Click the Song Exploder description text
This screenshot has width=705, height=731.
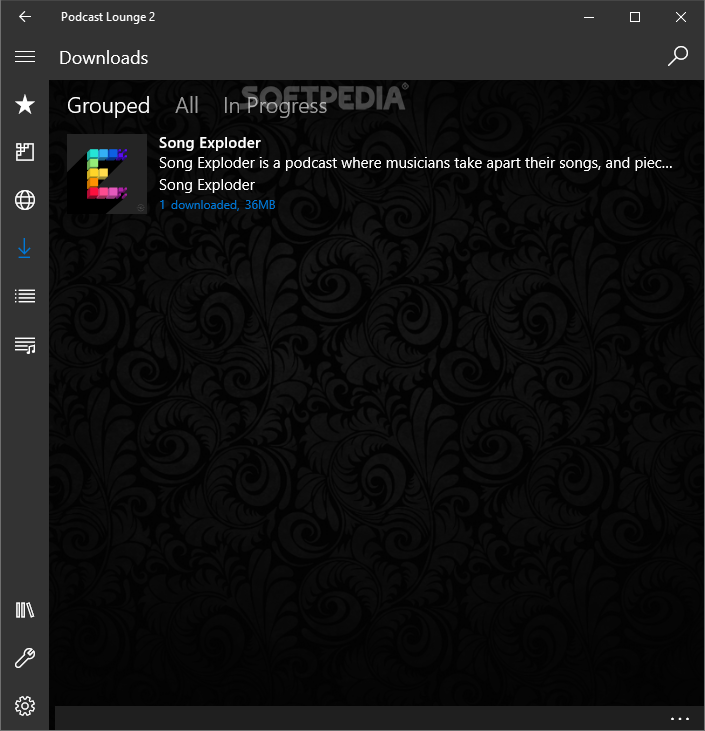416,163
